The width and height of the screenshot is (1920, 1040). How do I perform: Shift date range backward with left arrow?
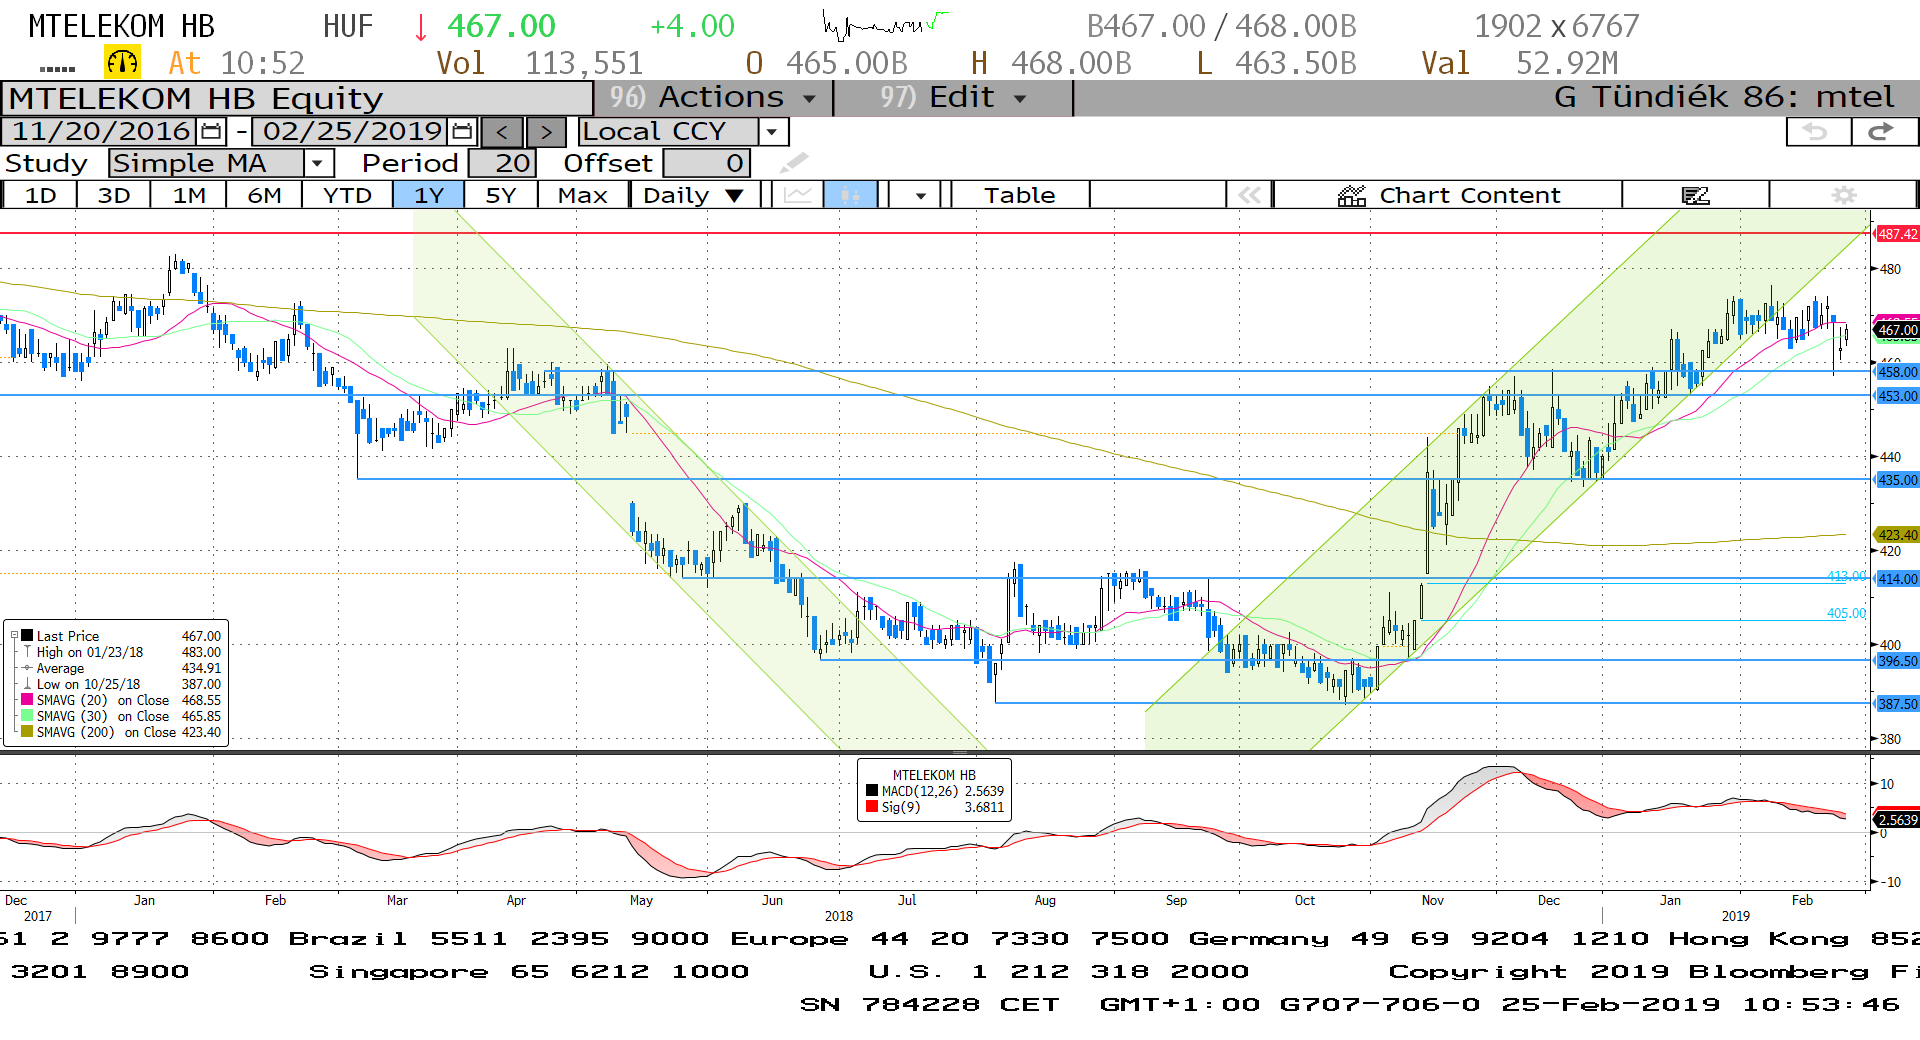tap(502, 132)
